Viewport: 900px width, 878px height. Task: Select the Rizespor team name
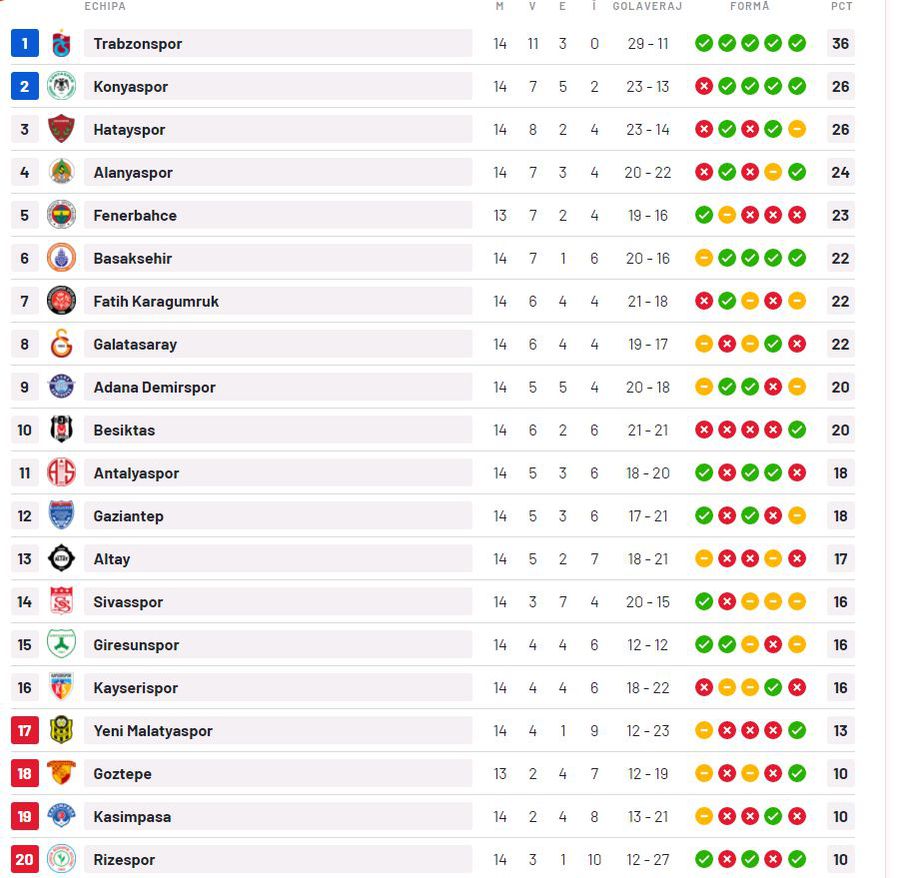(124, 860)
